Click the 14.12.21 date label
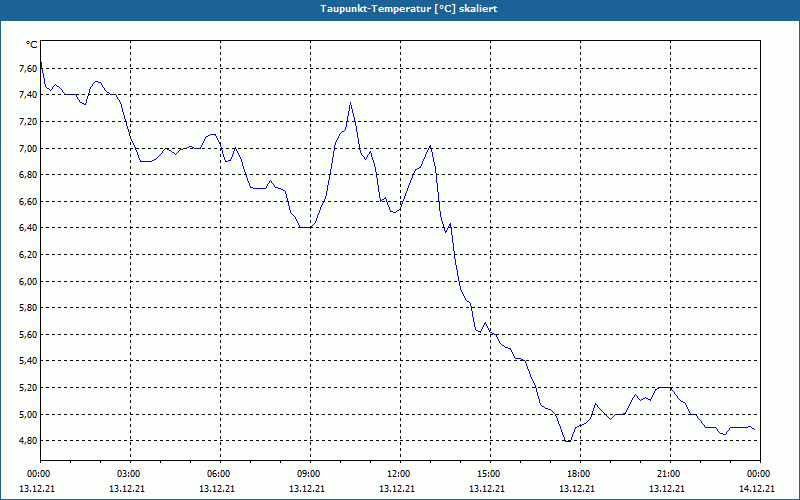Viewport: 800px width, 500px height. 757,488
